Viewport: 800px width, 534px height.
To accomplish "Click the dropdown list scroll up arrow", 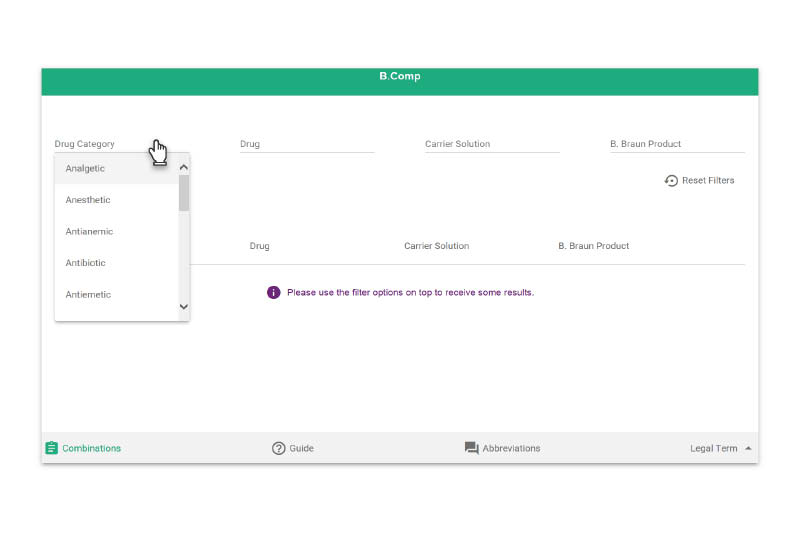I will (184, 167).
